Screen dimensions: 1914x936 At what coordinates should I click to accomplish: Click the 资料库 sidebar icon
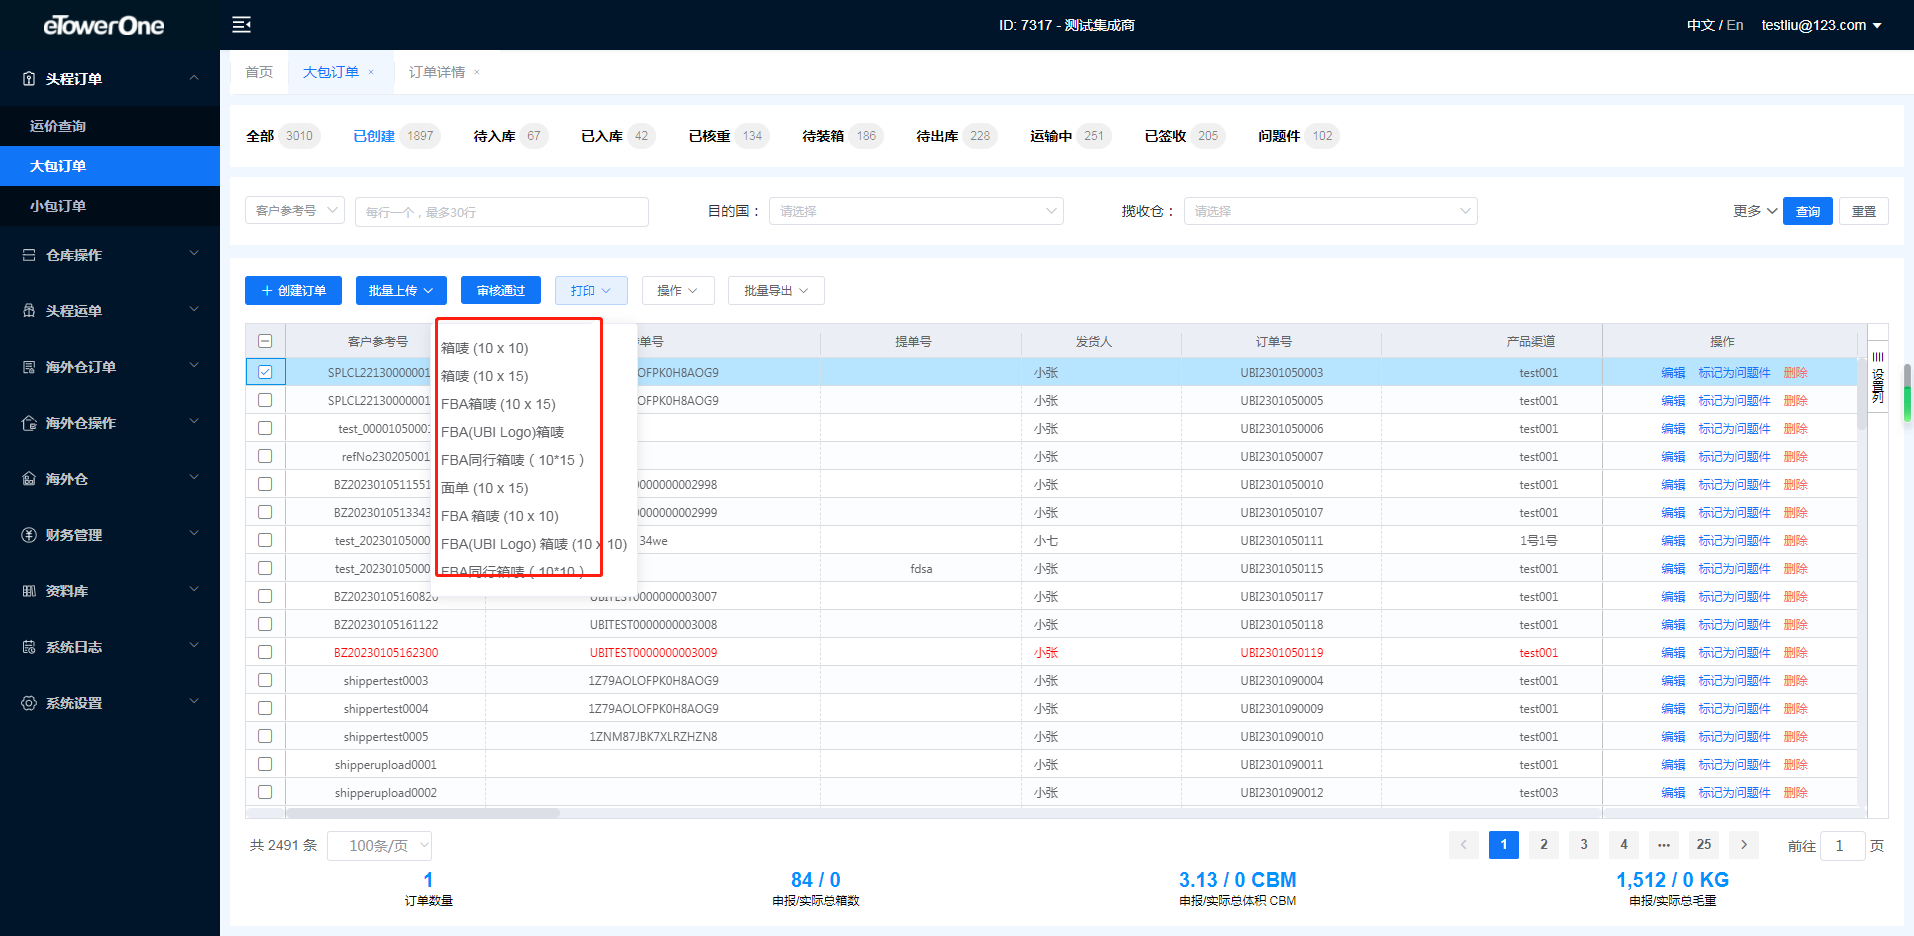tap(29, 591)
